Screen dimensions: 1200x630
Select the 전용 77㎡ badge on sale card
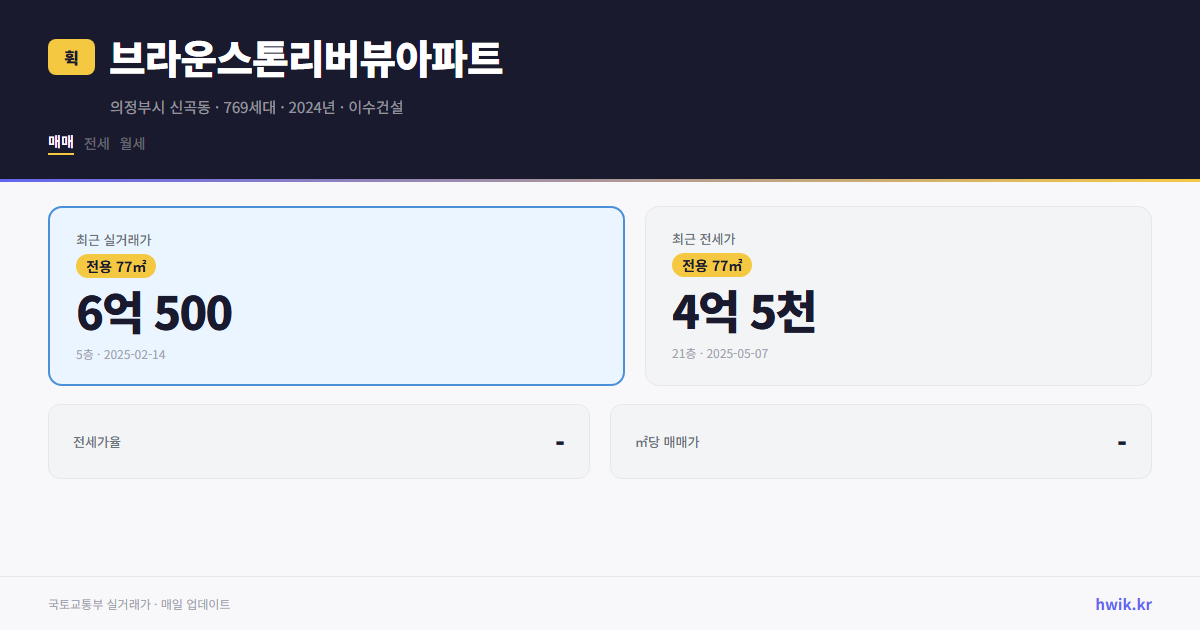pyautogui.click(x=114, y=266)
